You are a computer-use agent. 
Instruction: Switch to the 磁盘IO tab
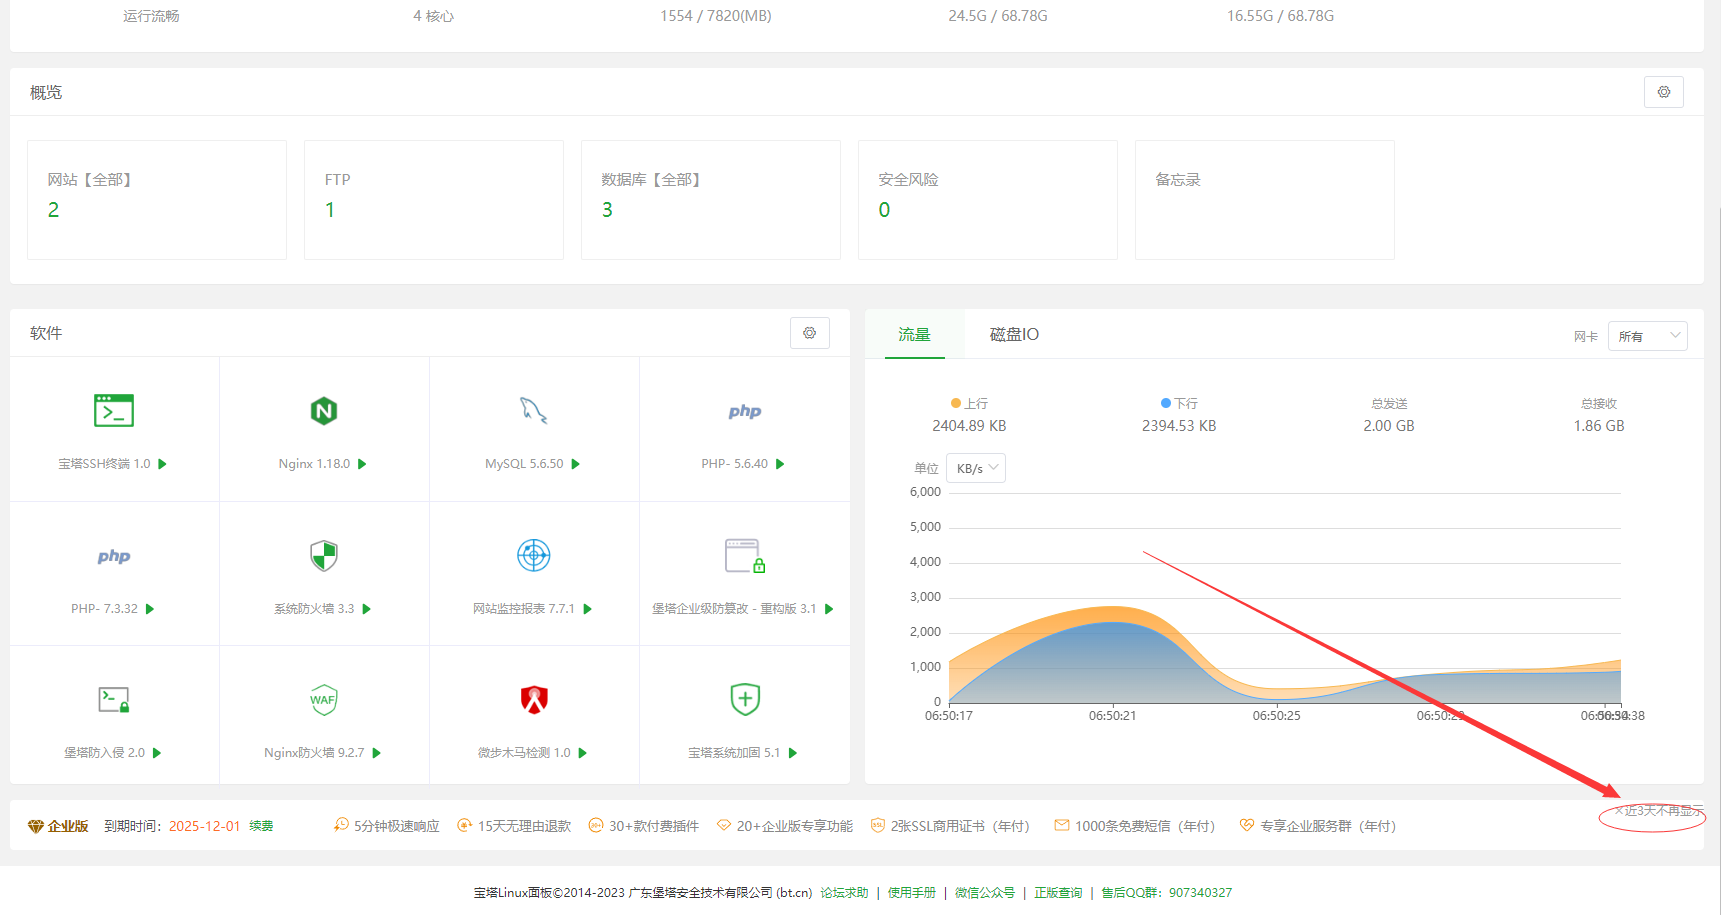click(x=1014, y=334)
